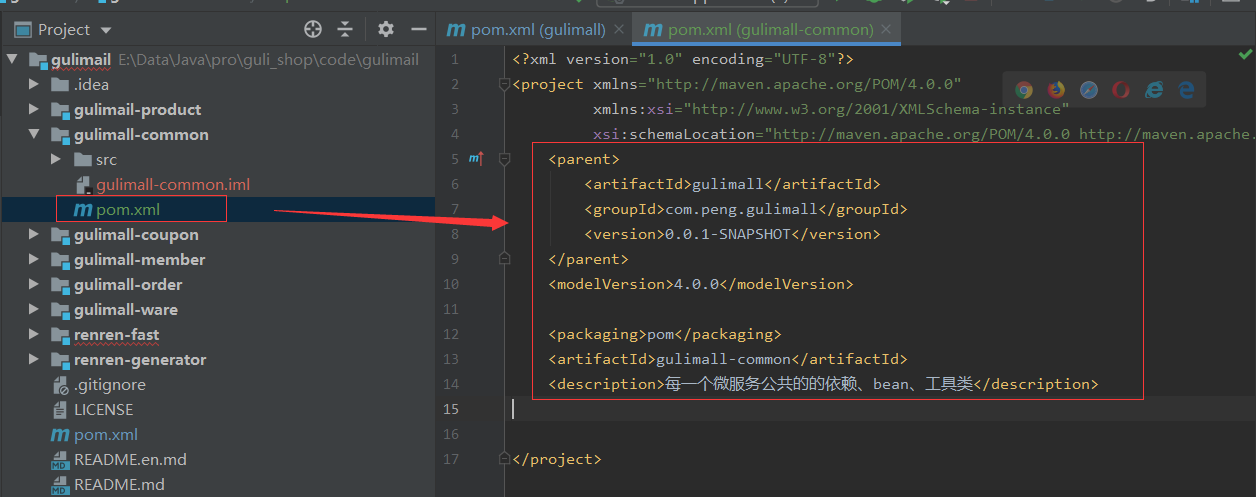Image resolution: width=1256 pixels, height=497 pixels.
Task: Select the README.md file
Action: tap(119, 484)
